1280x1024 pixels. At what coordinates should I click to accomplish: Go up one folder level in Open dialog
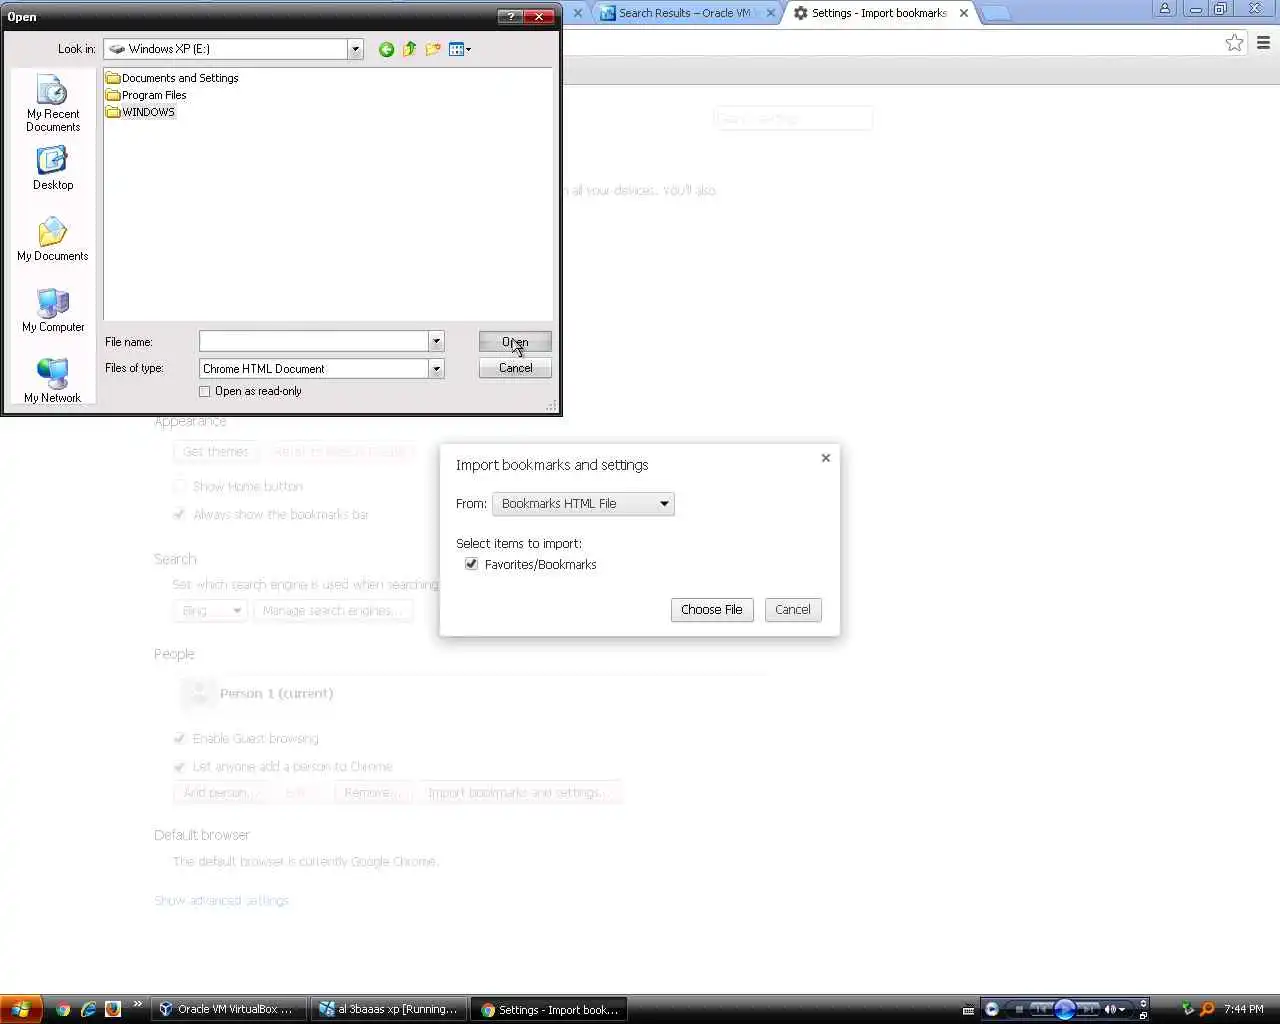409,49
